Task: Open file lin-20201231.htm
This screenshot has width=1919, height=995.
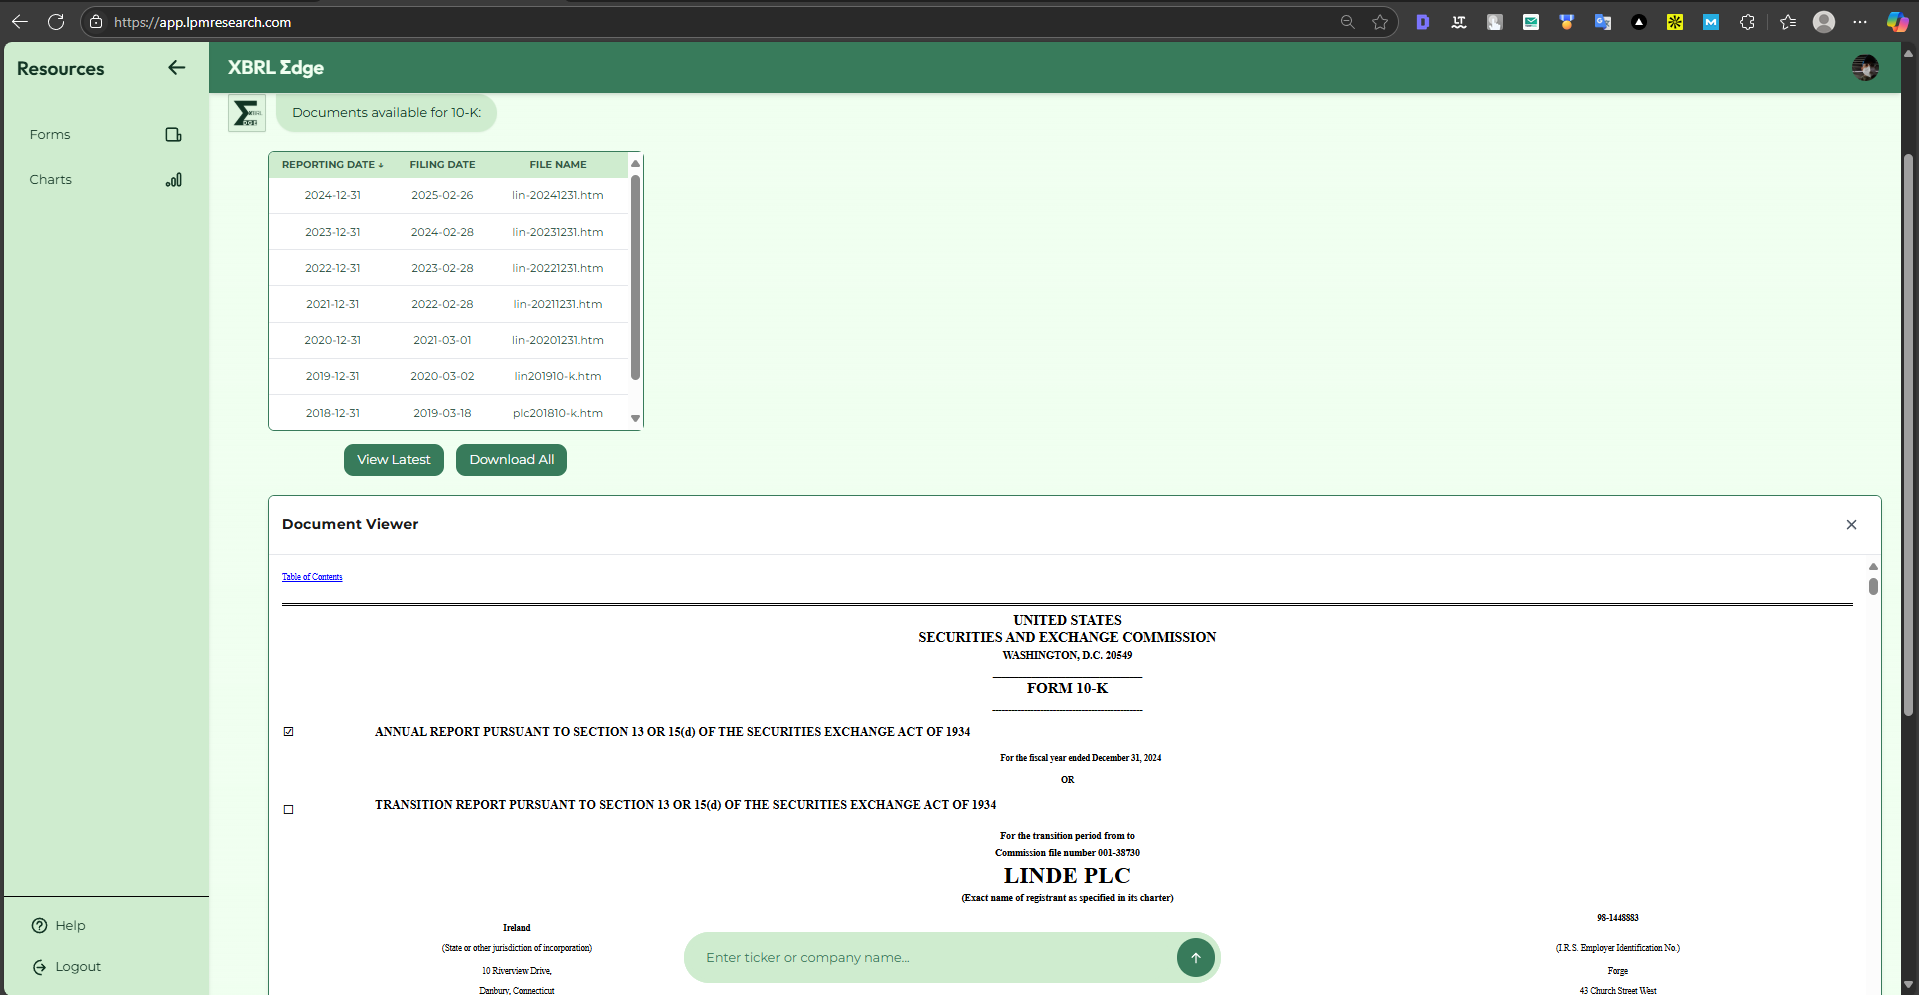Action: tap(558, 340)
